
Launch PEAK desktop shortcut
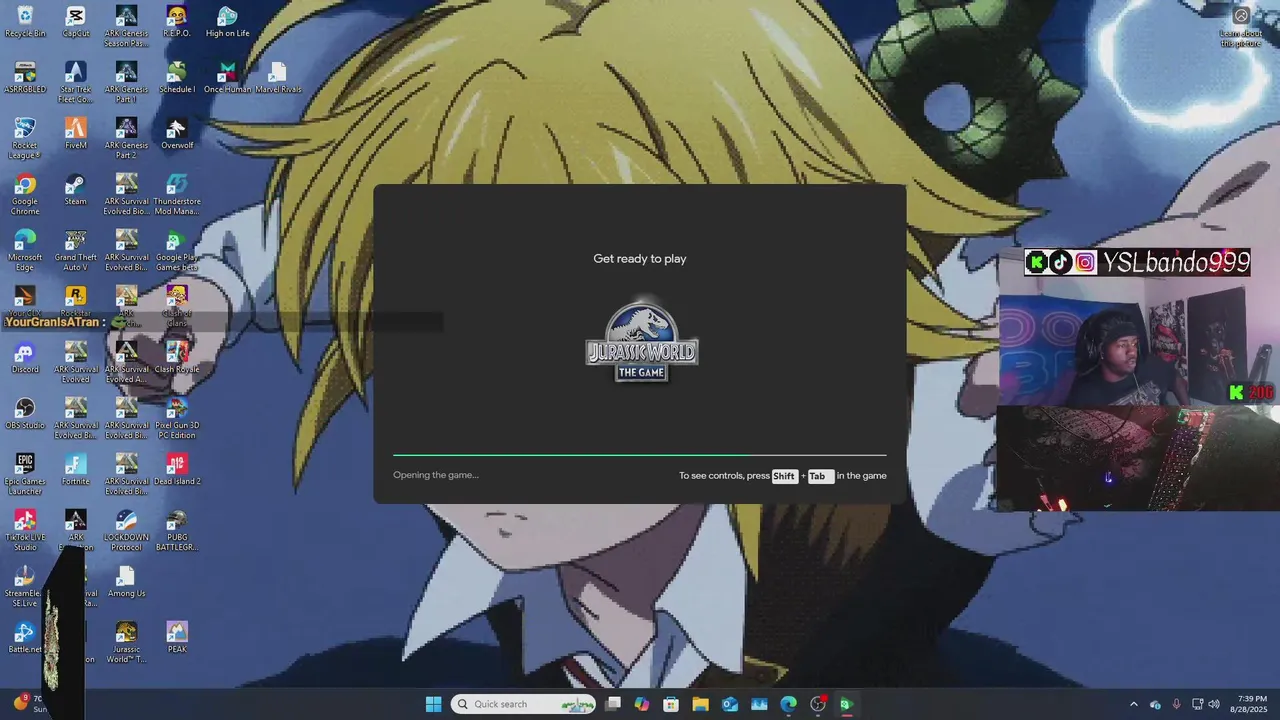point(177,638)
